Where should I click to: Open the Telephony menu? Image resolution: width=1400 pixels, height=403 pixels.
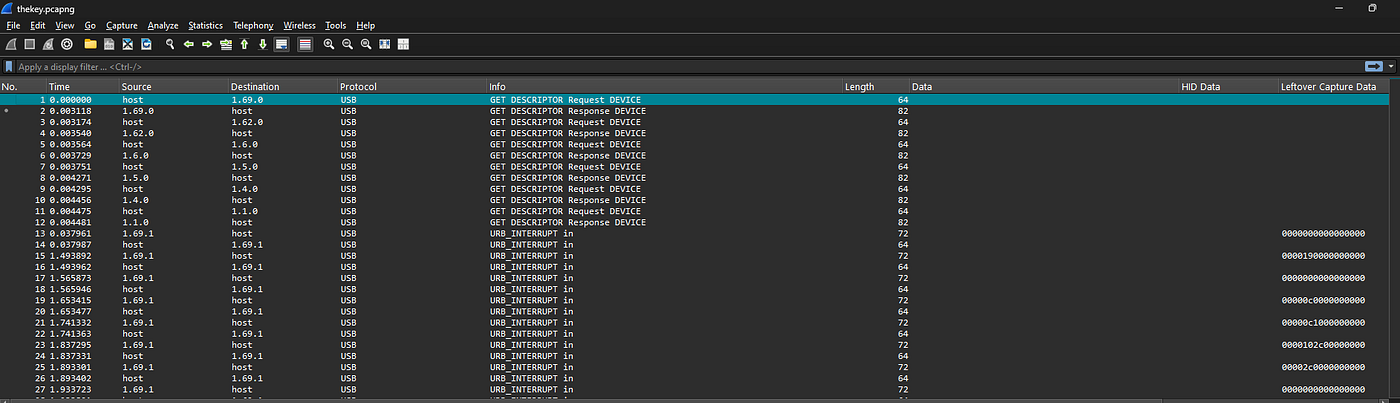coord(253,25)
